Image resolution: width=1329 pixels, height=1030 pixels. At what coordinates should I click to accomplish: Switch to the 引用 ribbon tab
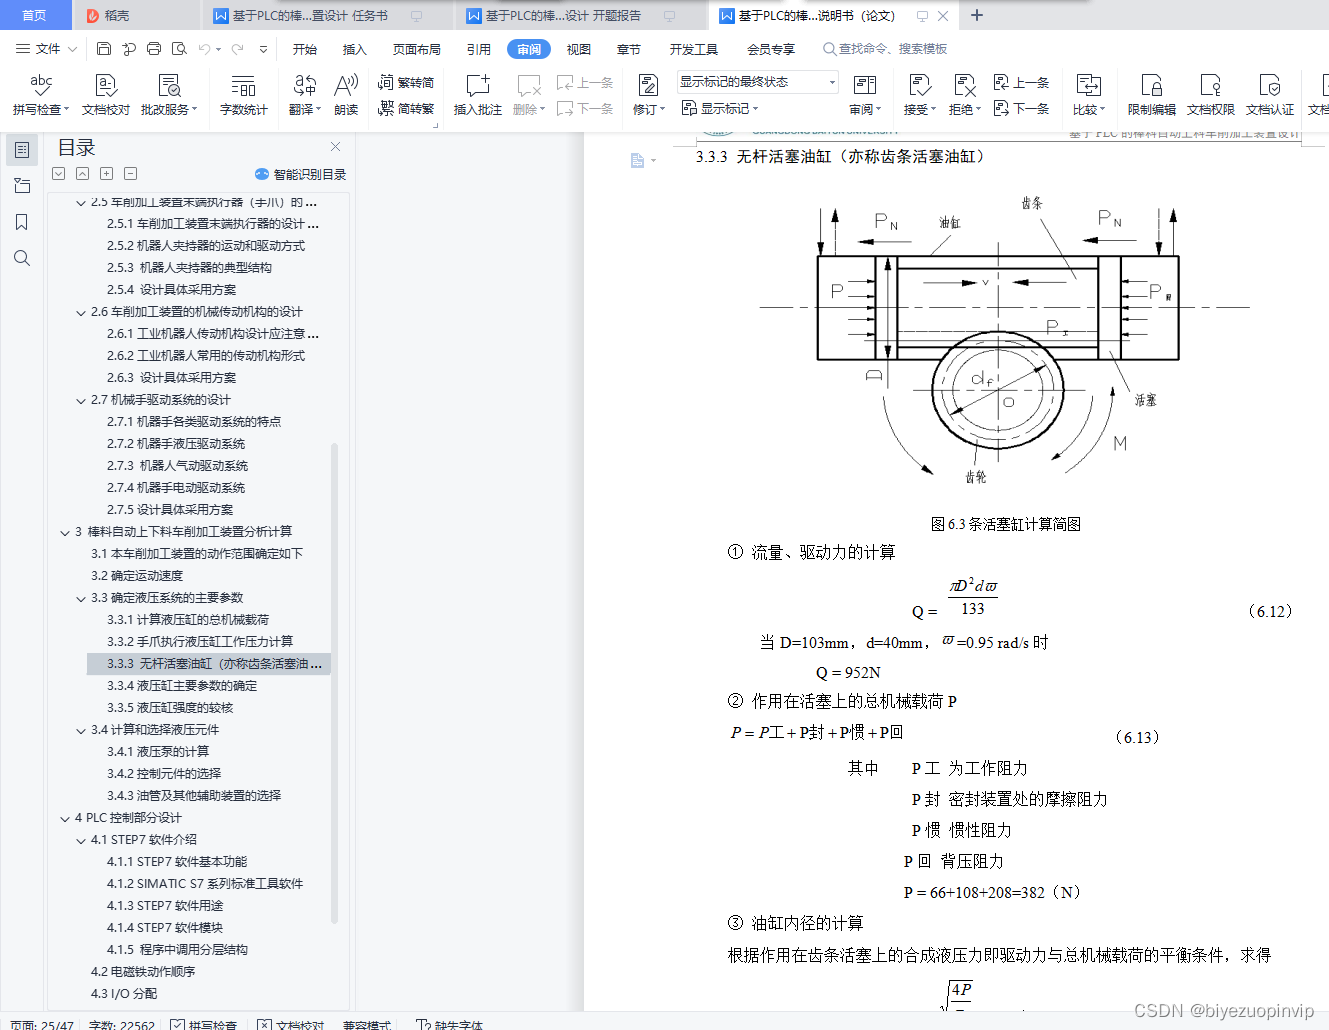coord(479,49)
